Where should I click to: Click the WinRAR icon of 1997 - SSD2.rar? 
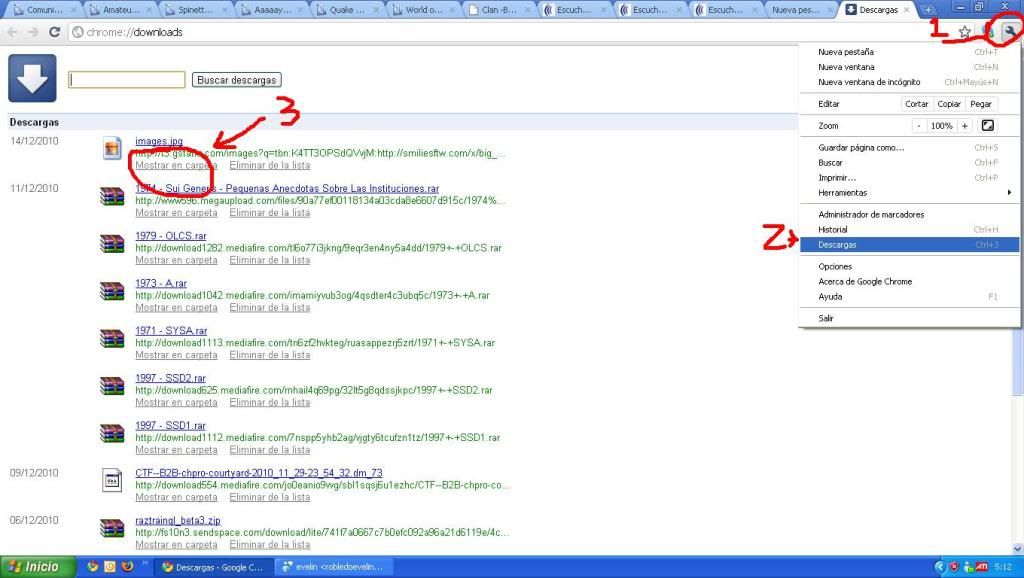(x=112, y=385)
